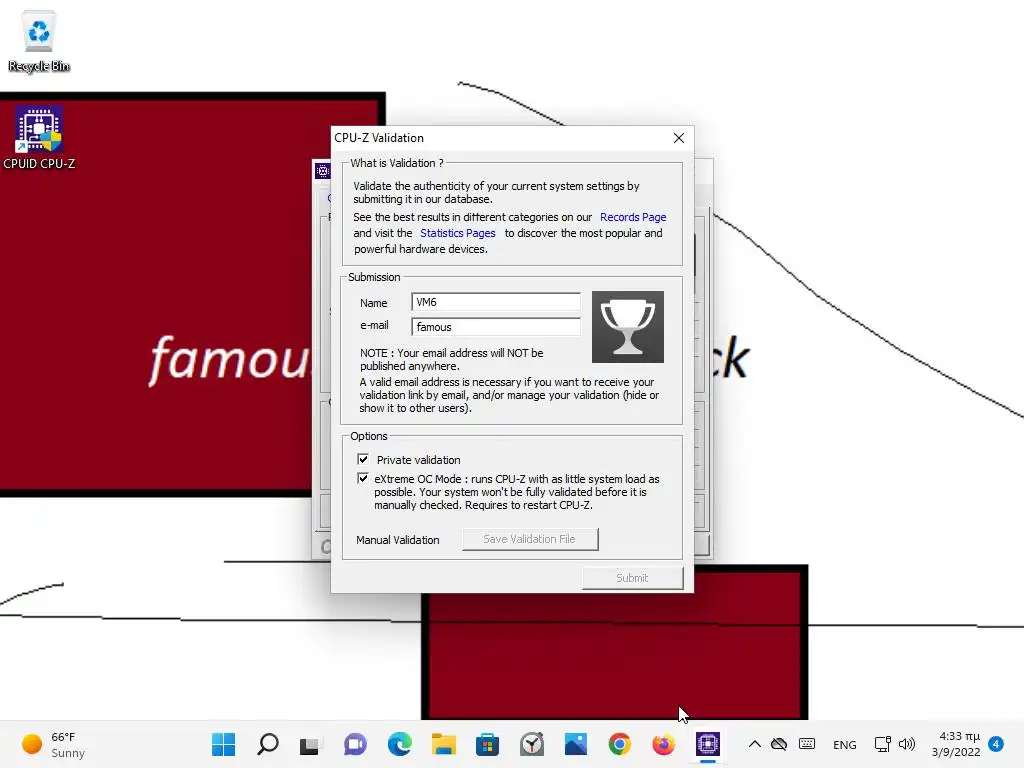The height and width of the screenshot is (768, 1024).
Task: Switch the ENG input language
Action: point(844,744)
